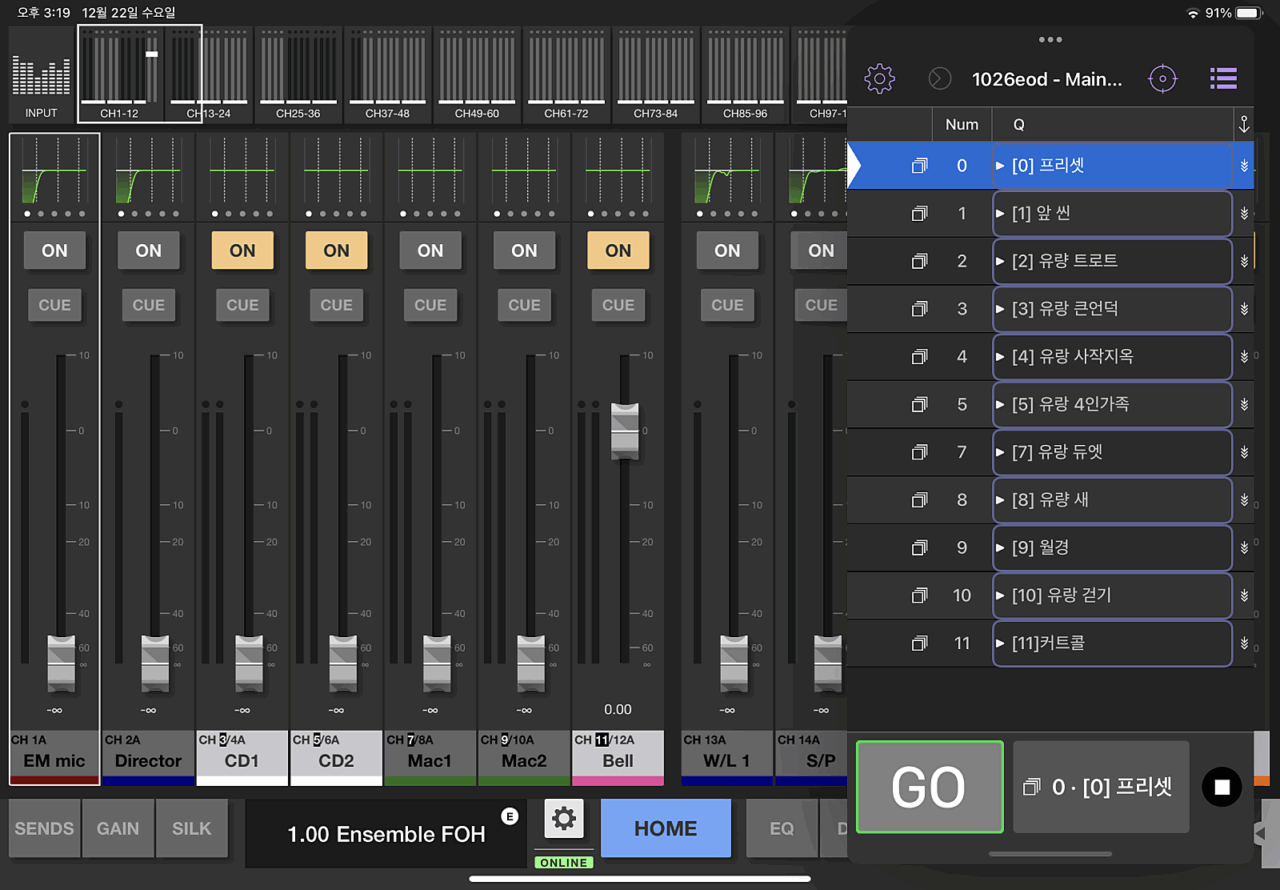Toggle ON for EM mic channel
This screenshot has width=1280, height=890.
click(x=55, y=251)
